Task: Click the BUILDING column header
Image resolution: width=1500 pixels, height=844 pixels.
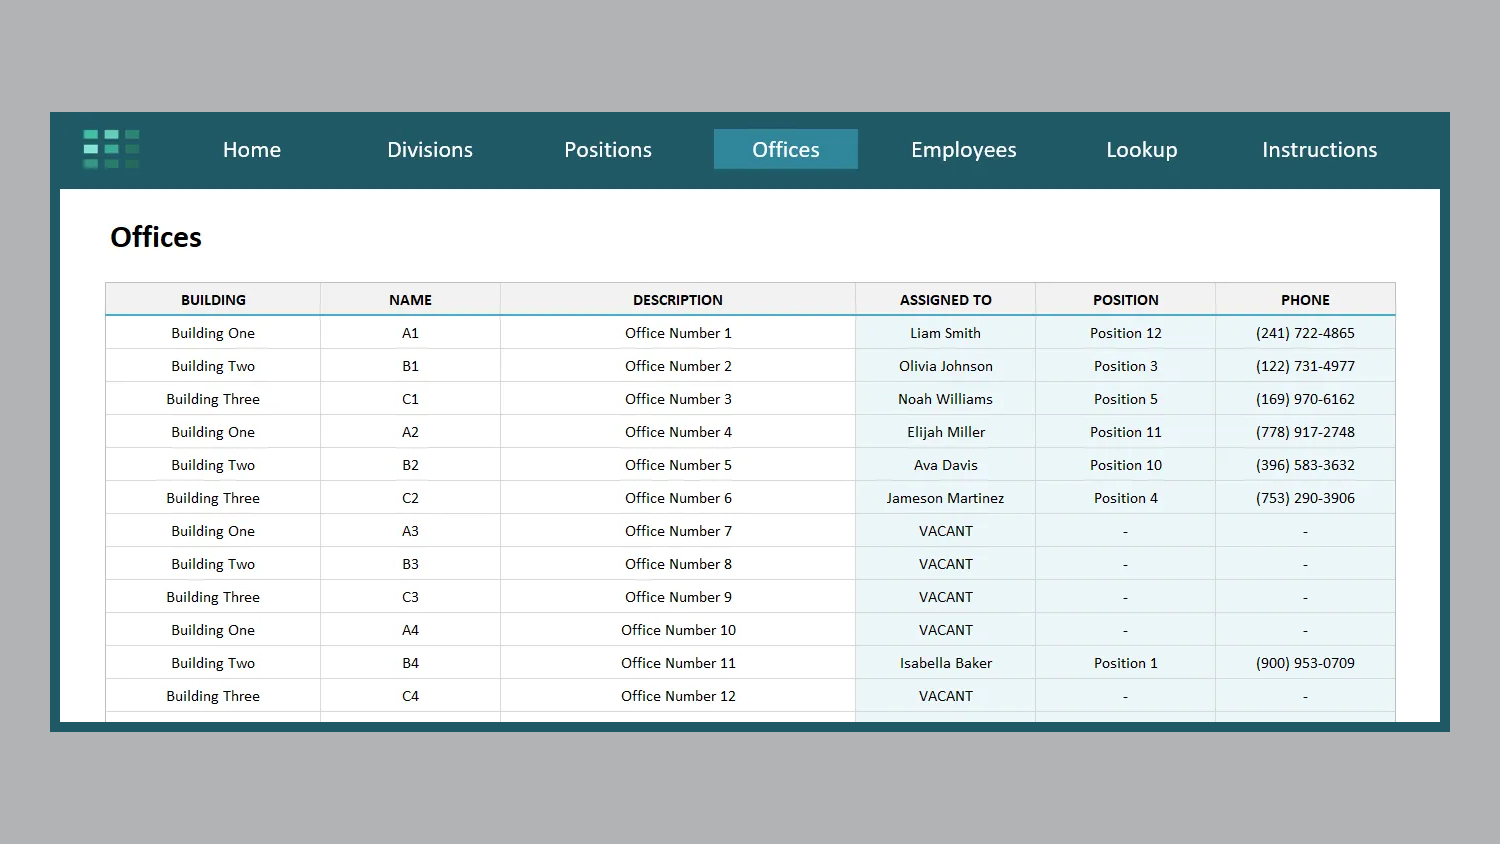Action: pyautogui.click(x=213, y=300)
